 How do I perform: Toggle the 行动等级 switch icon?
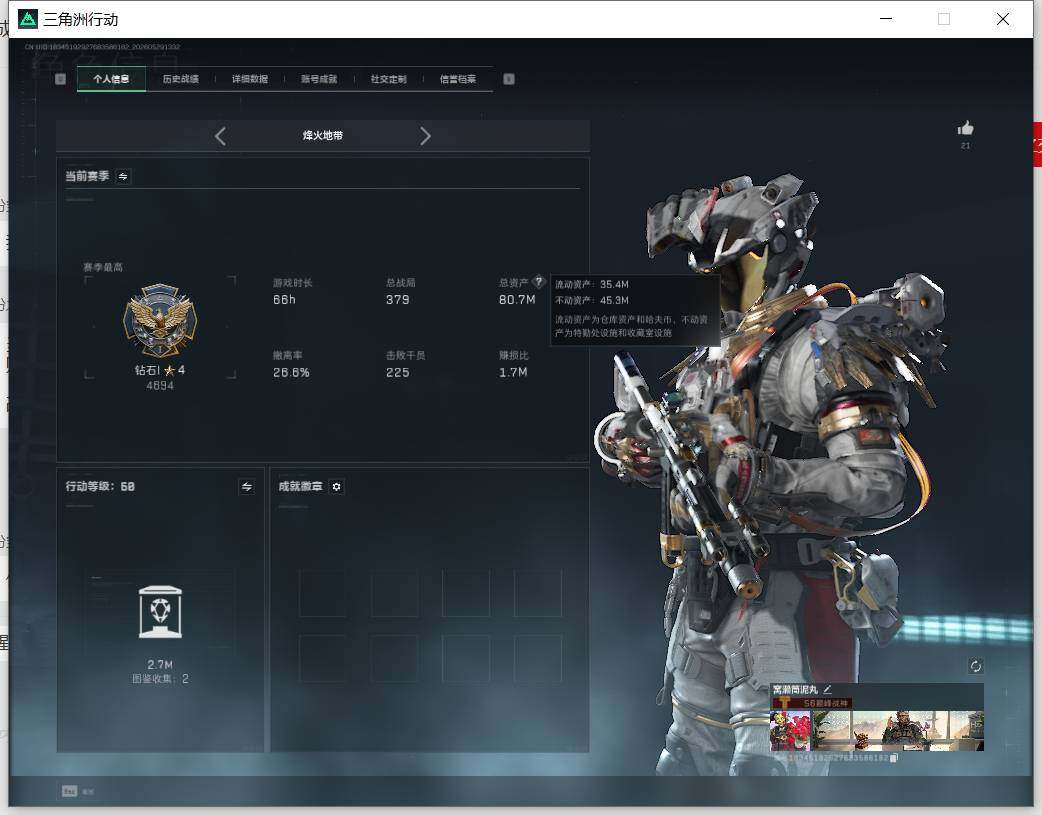coord(247,487)
